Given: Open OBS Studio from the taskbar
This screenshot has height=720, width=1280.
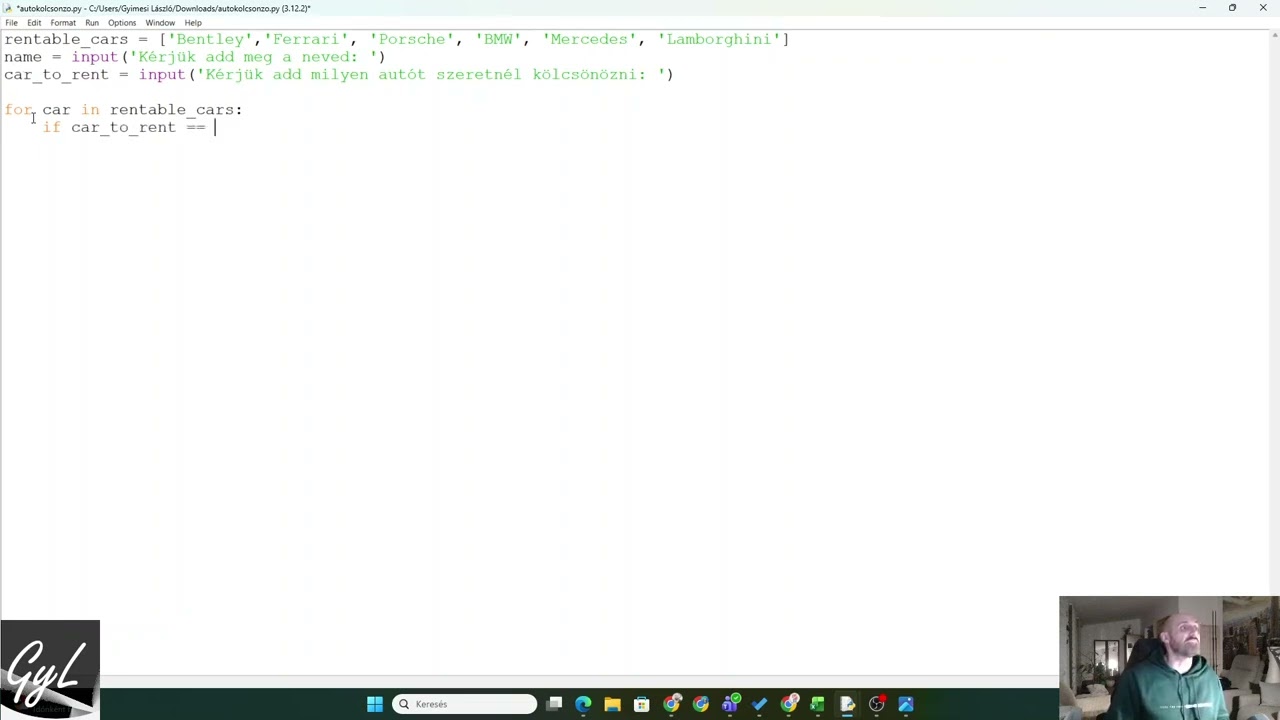Looking at the screenshot, I should [877, 704].
